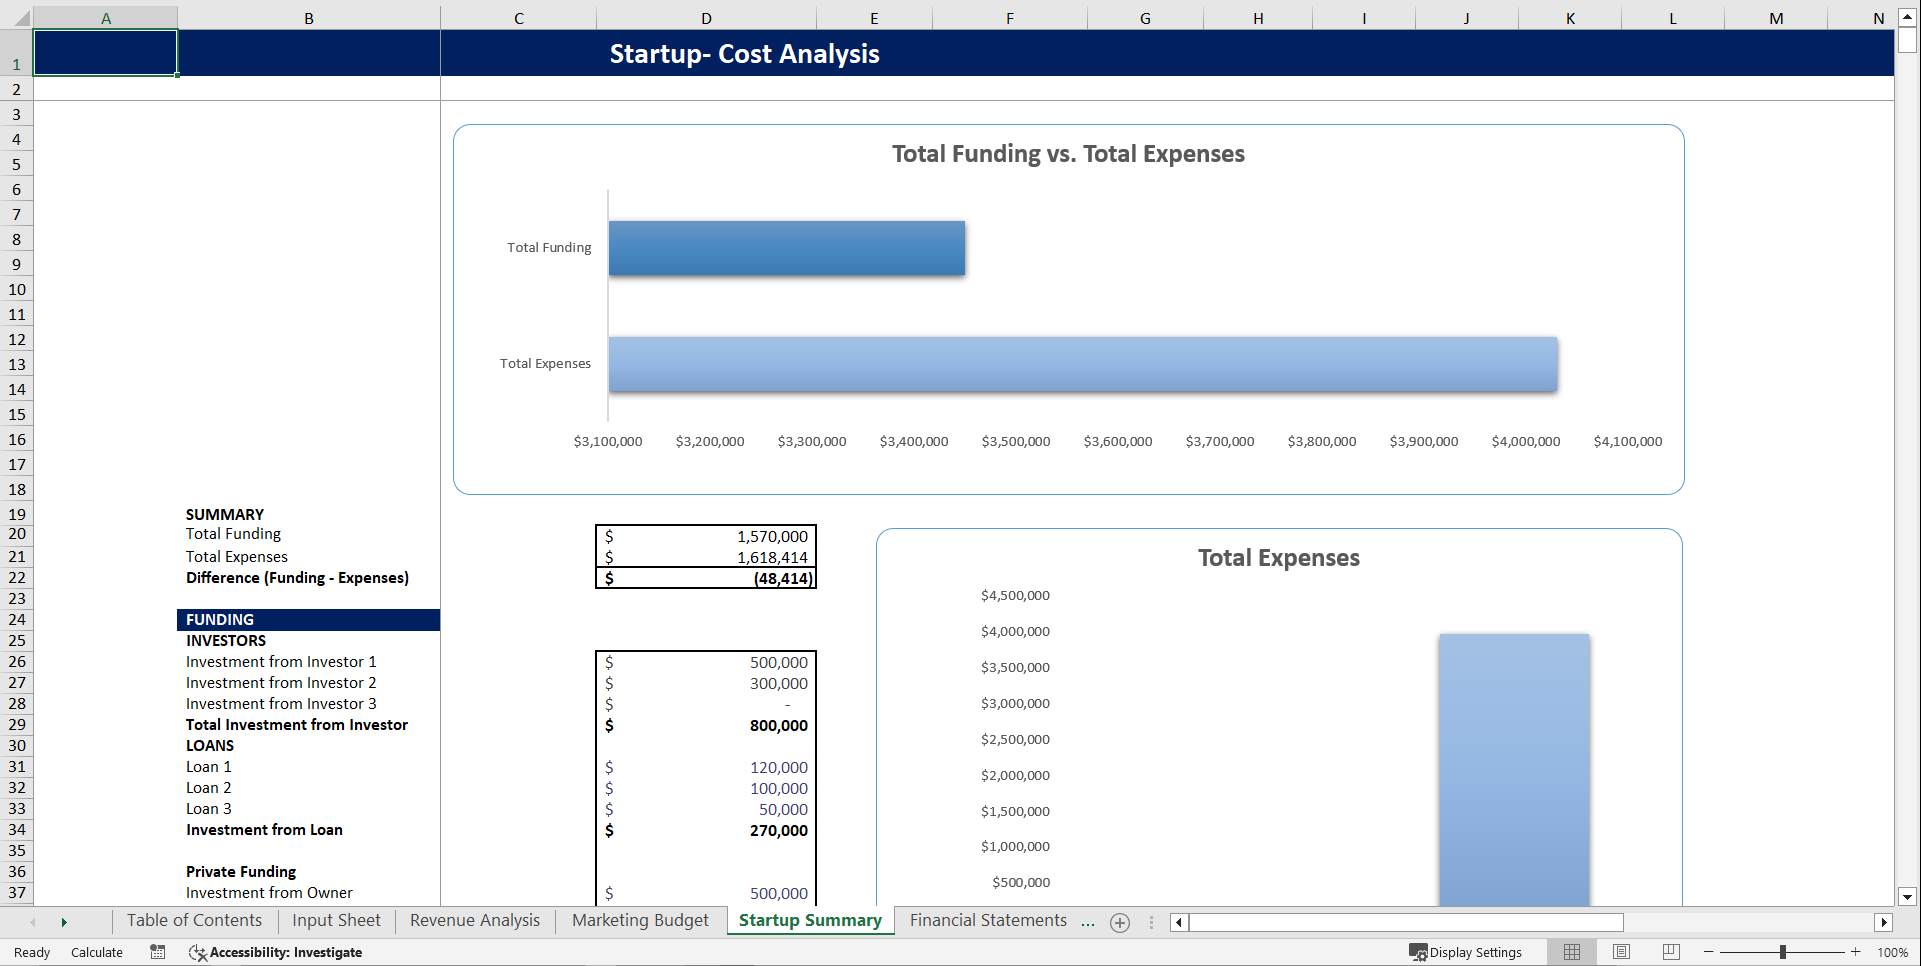Click the FUNDING section header cell

pos(308,620)
